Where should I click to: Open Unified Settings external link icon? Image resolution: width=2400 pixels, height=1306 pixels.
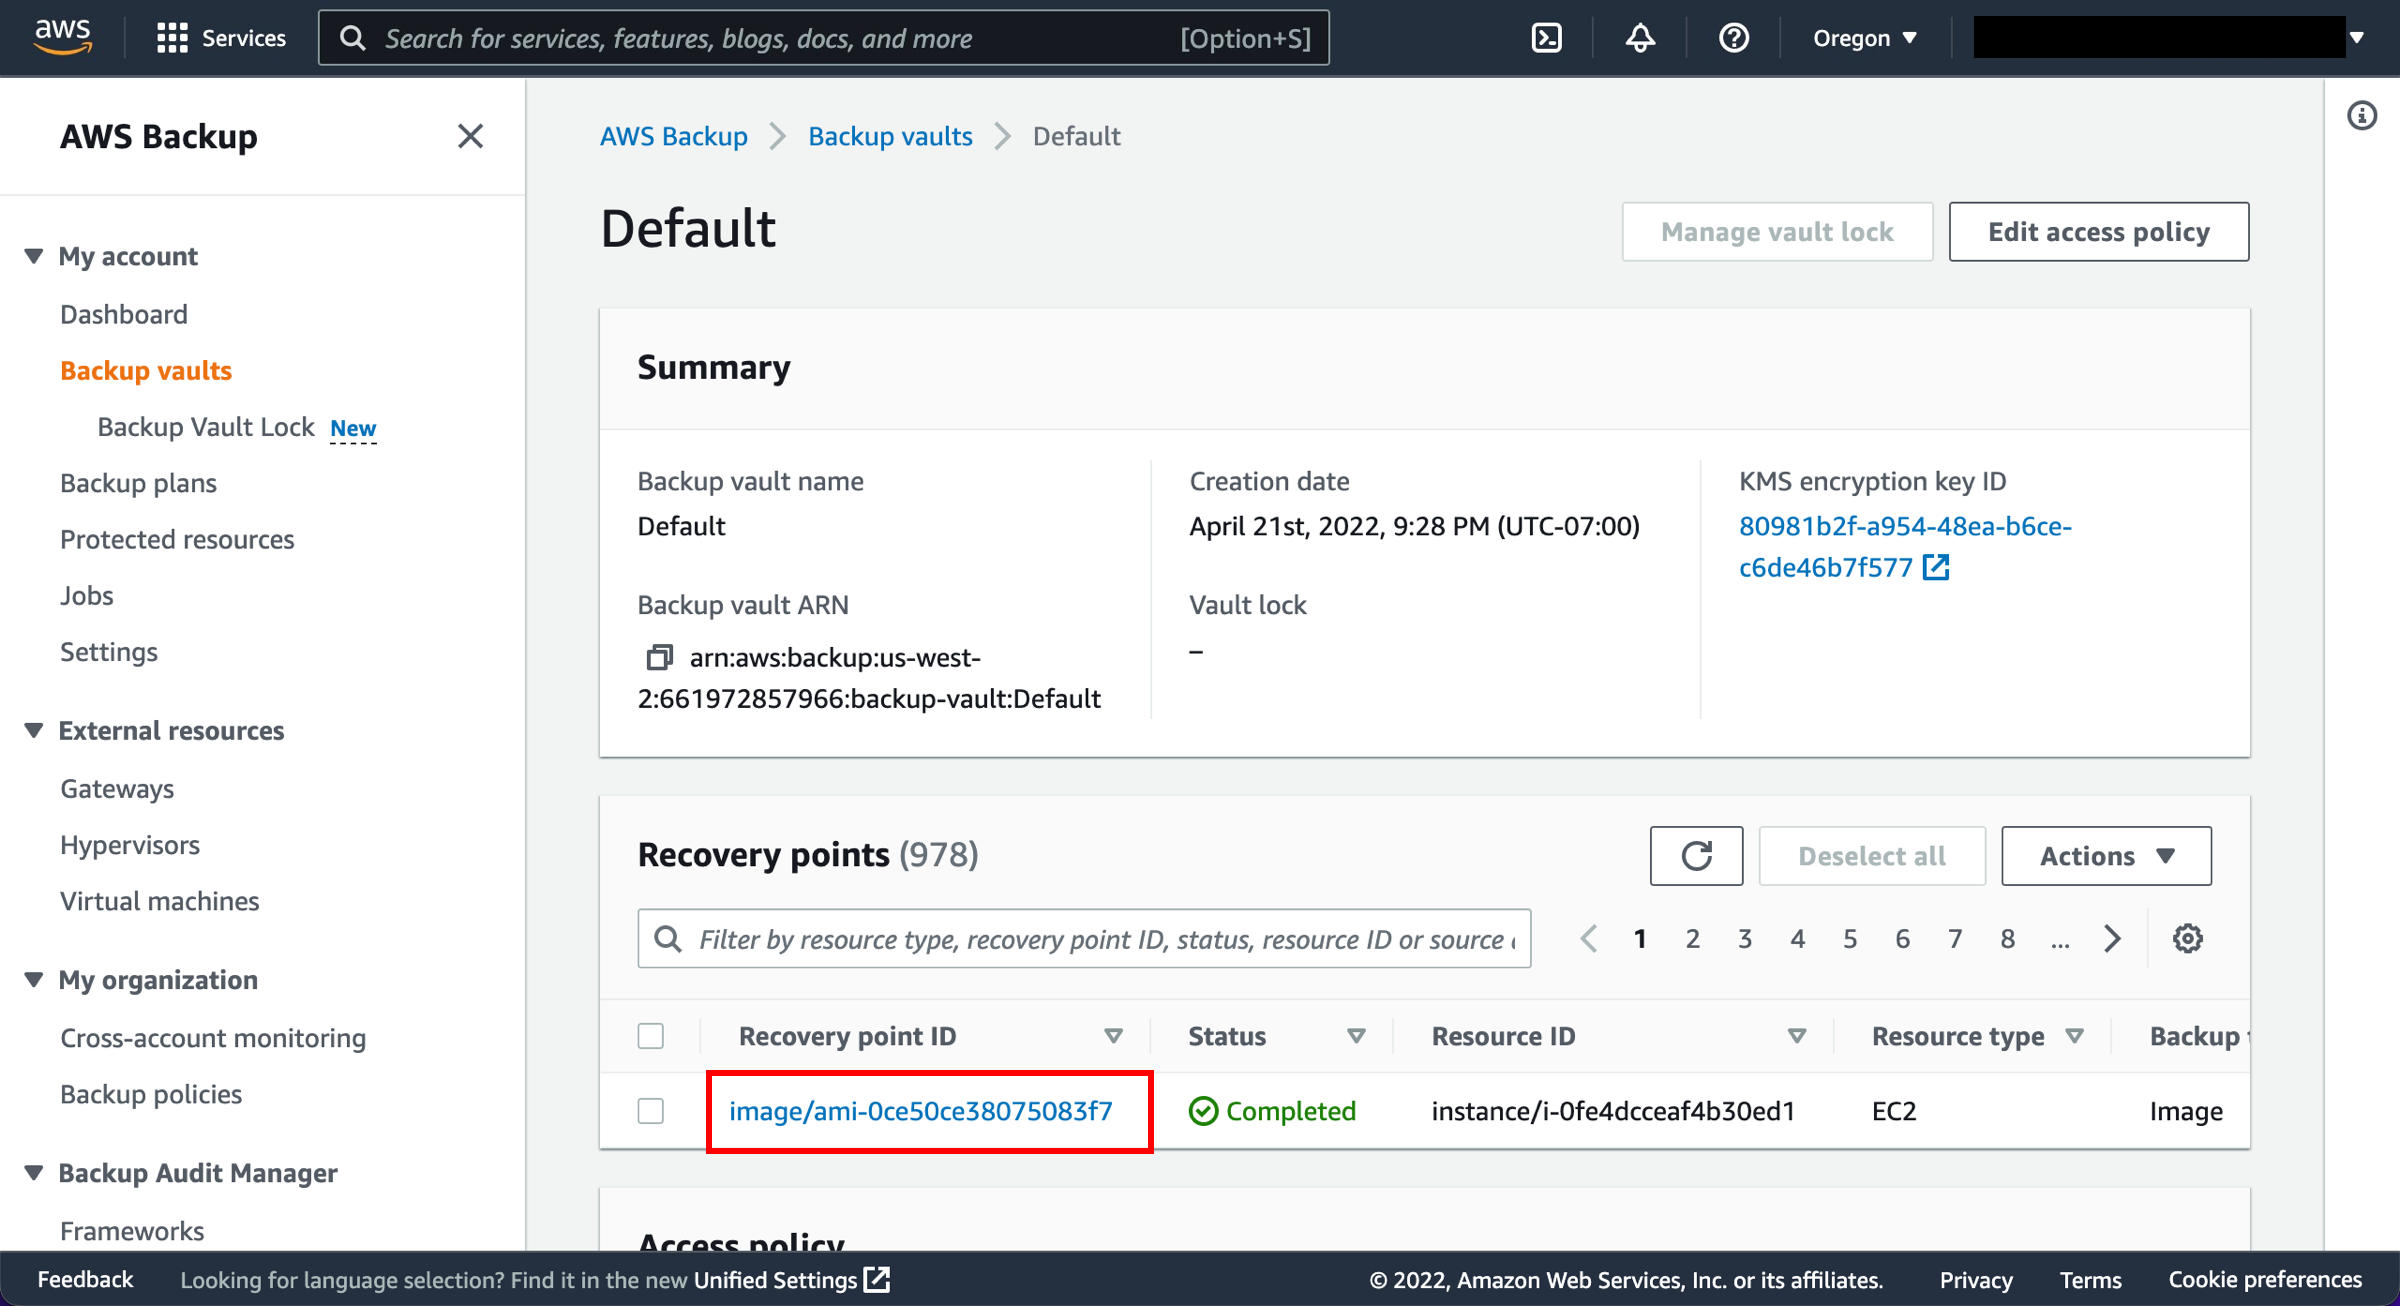pyautogui.click(x=877, y=1279)
